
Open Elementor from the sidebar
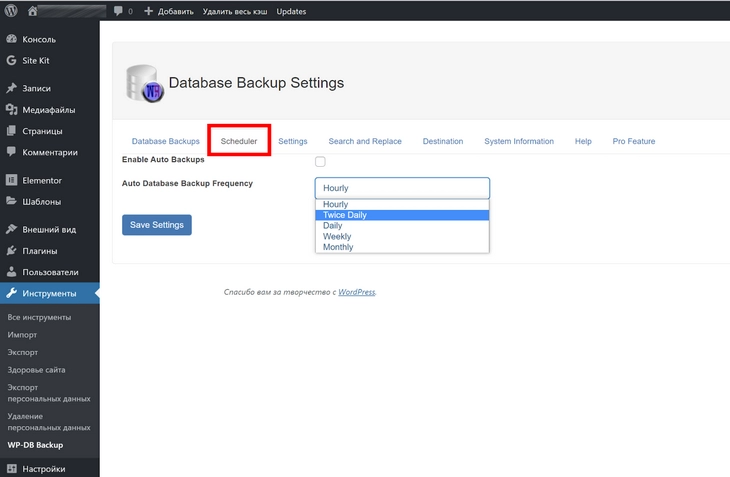[x=41, y=180]
